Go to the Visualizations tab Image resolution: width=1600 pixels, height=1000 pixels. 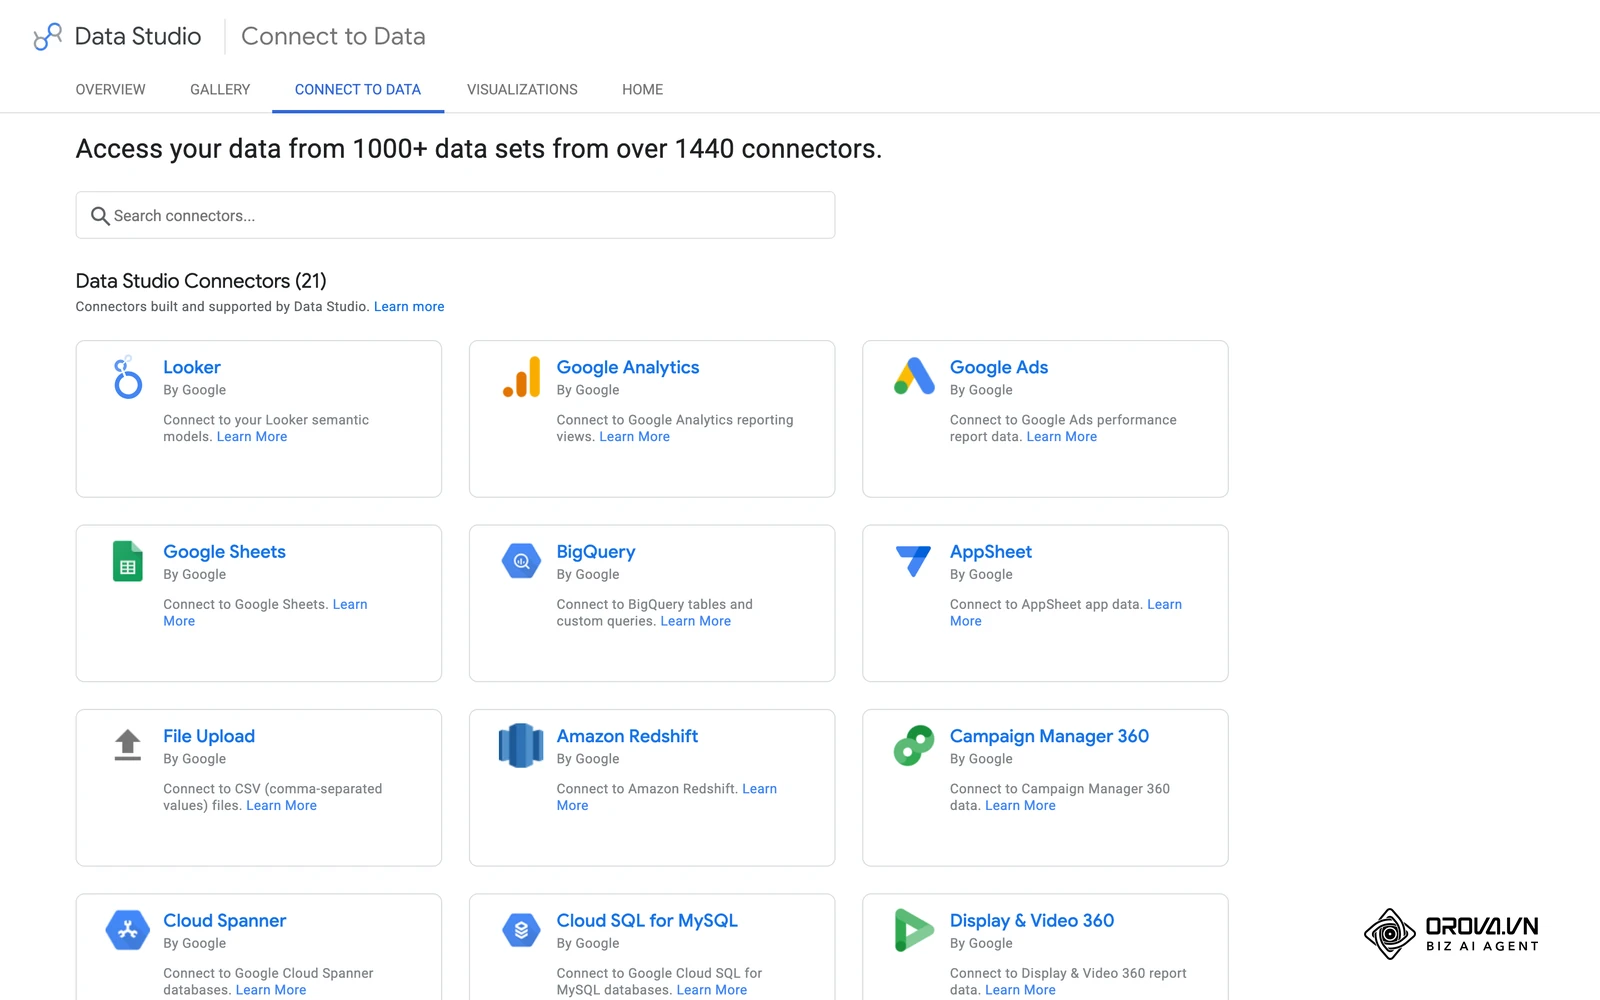522,90
